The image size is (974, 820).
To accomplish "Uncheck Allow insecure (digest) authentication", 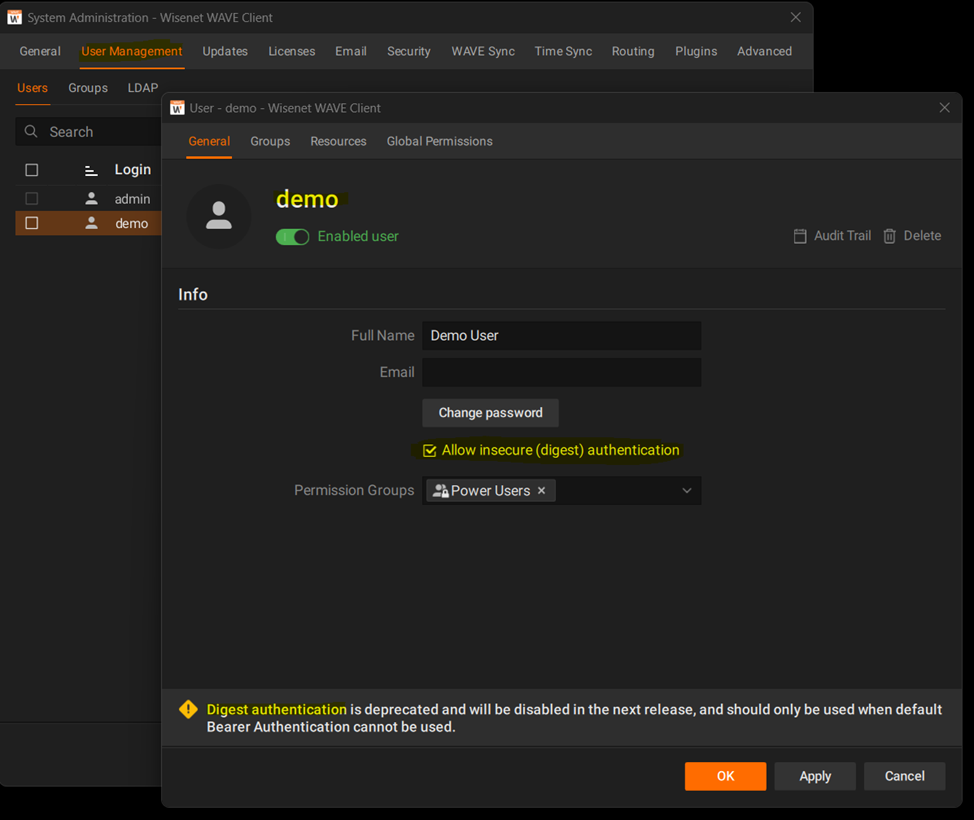I will click(429, 450).
